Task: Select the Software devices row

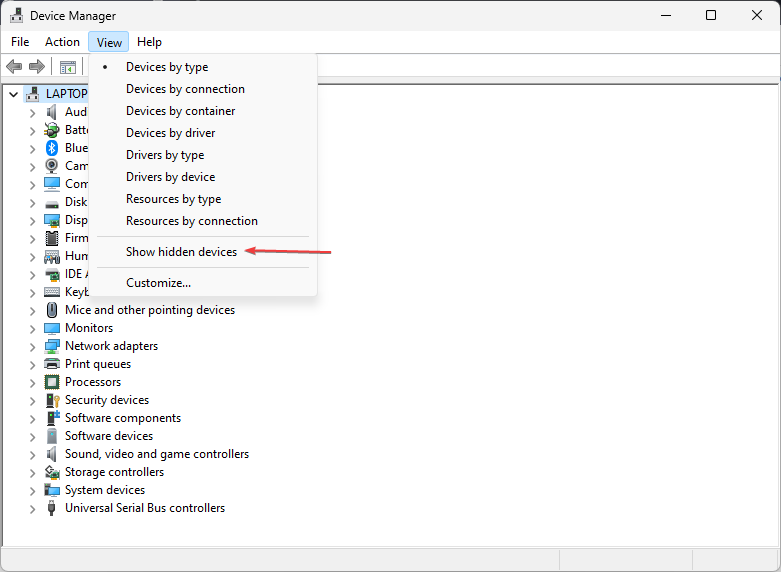Action: (x=109, y=436)
